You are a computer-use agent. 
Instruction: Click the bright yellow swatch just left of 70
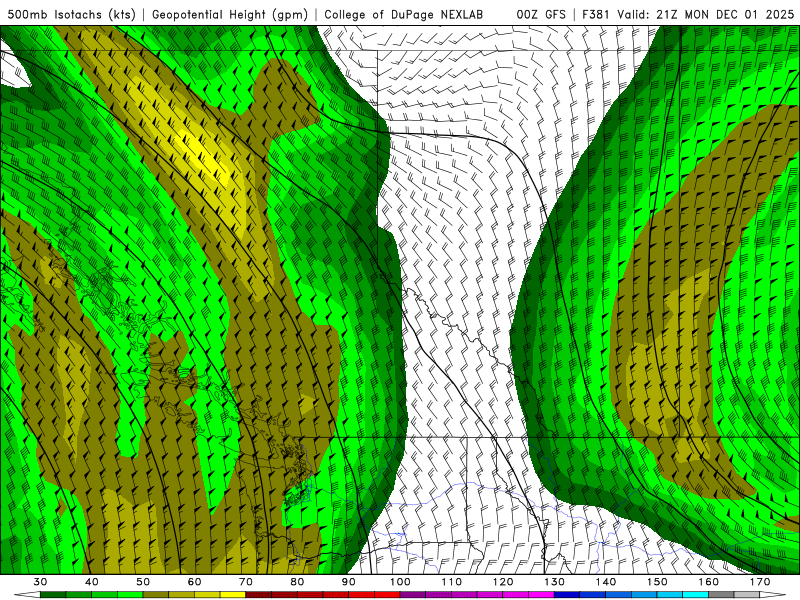click(233, 594)
